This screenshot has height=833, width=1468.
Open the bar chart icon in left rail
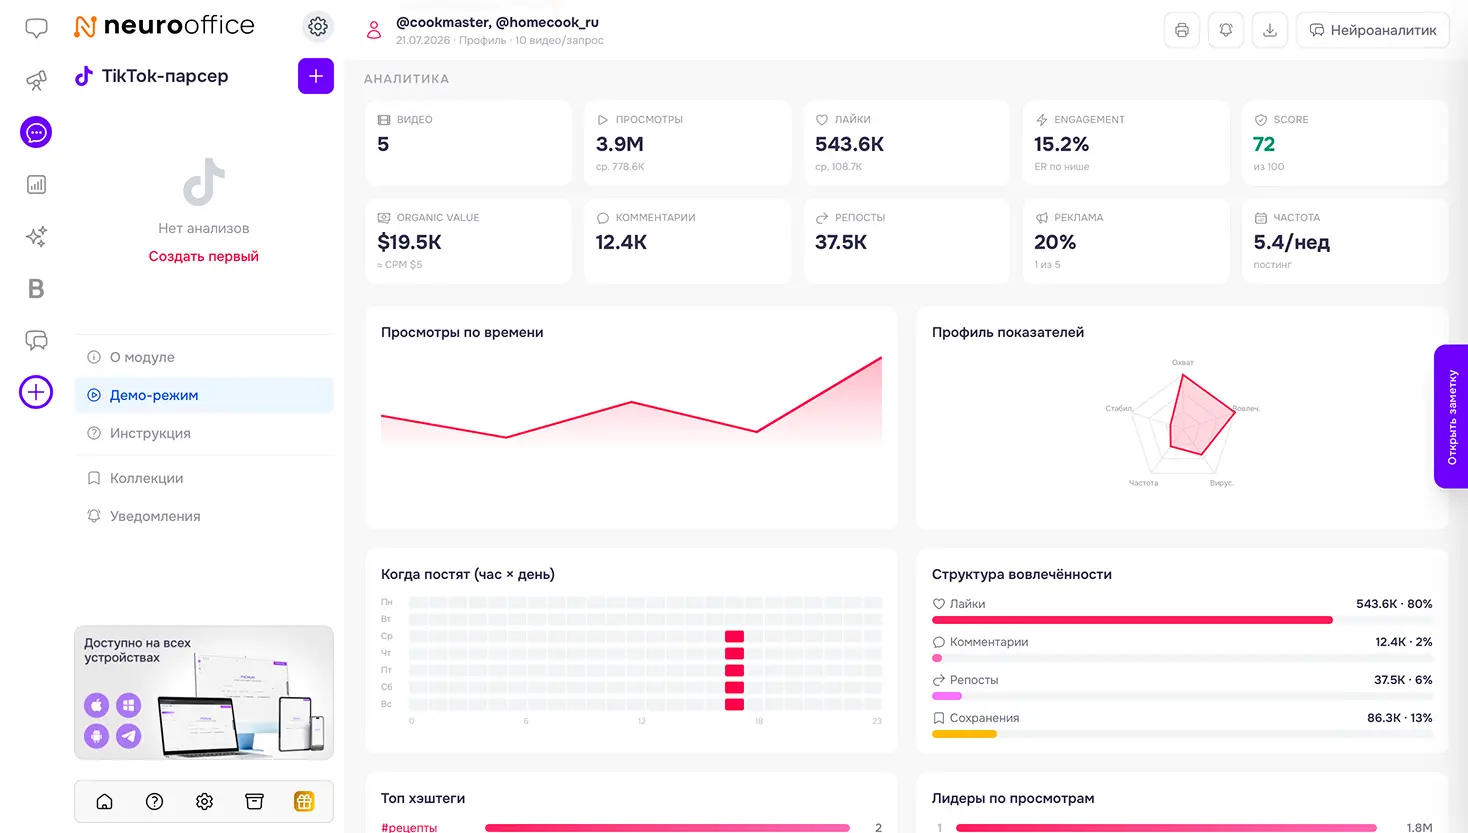coord(36,184)
